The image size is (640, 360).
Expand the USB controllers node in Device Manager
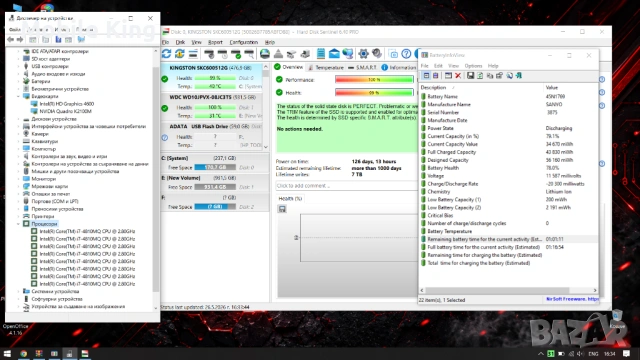pyautogui.click(x=18, y=66)
